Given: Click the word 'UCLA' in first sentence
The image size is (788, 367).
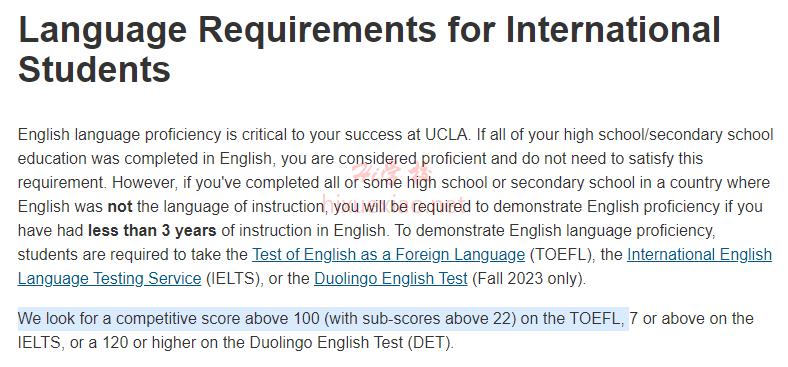Looking at the screenshot, I should pos(447,135).
